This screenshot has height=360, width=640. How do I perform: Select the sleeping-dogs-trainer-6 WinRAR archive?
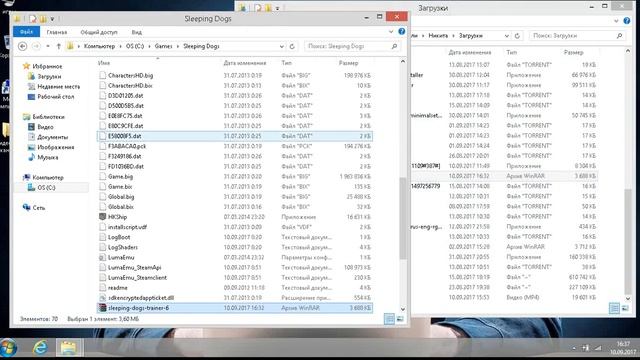click(x=235, y=308)
